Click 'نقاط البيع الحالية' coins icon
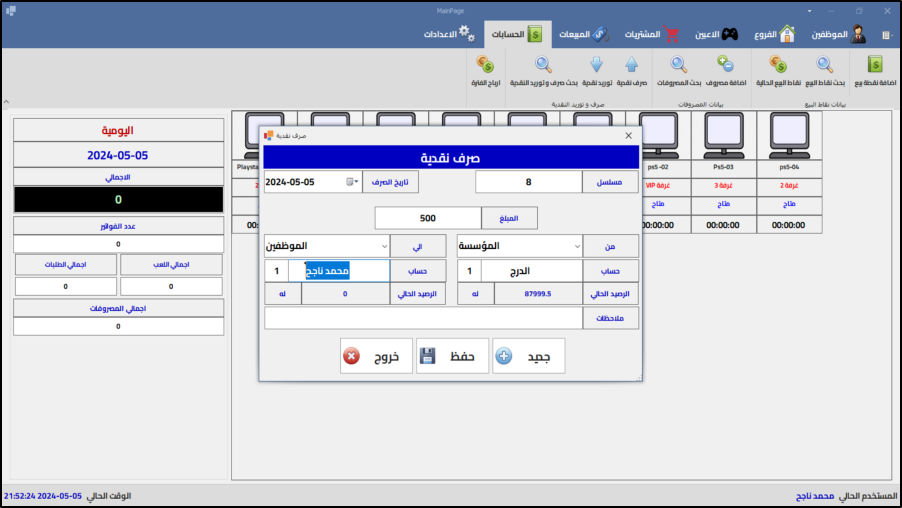Viewport: 902px width, 508px height. (777, 68)
